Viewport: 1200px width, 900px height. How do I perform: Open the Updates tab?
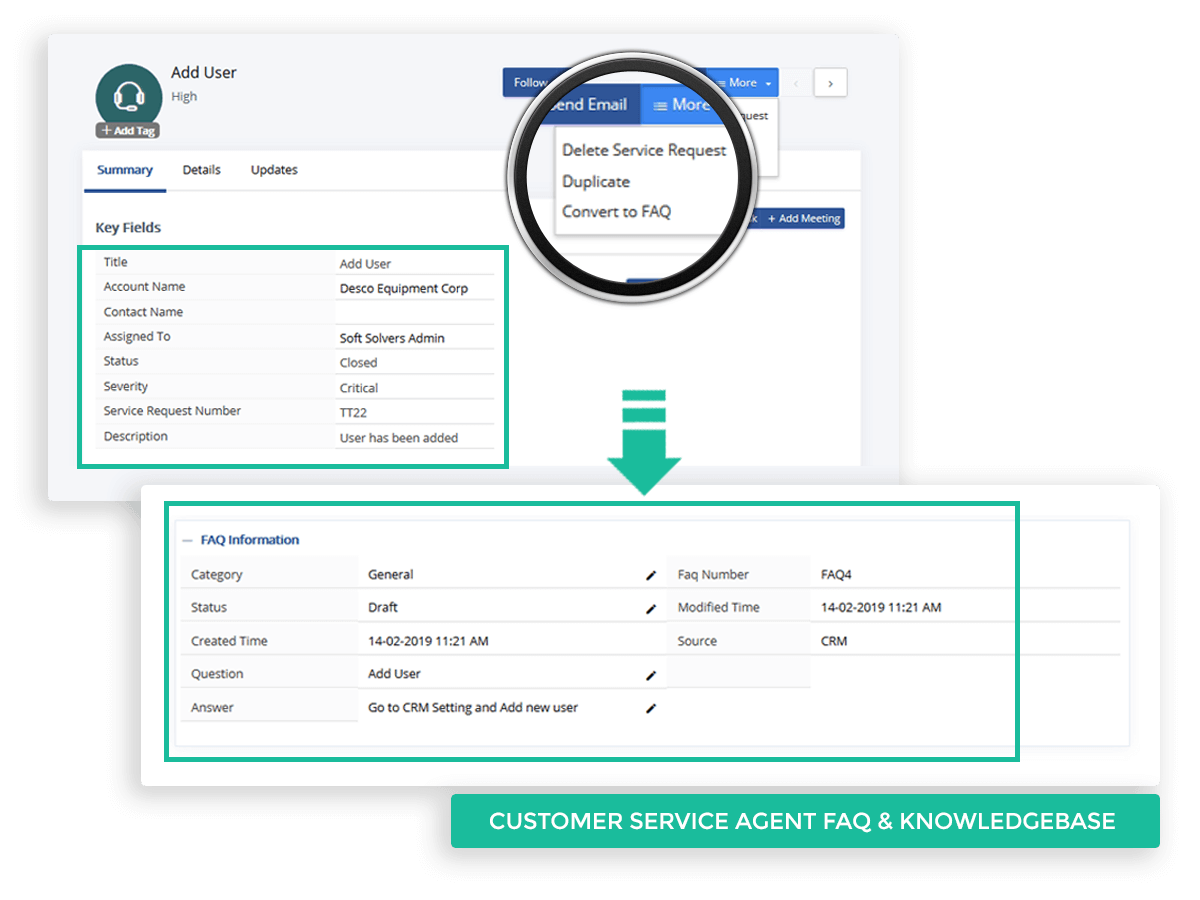[274, 170]
